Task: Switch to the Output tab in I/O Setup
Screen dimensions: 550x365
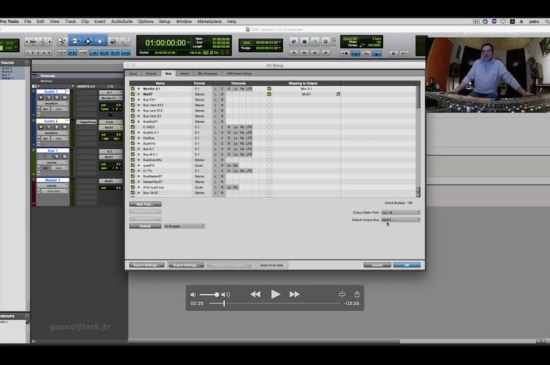Action: [151, 73]
